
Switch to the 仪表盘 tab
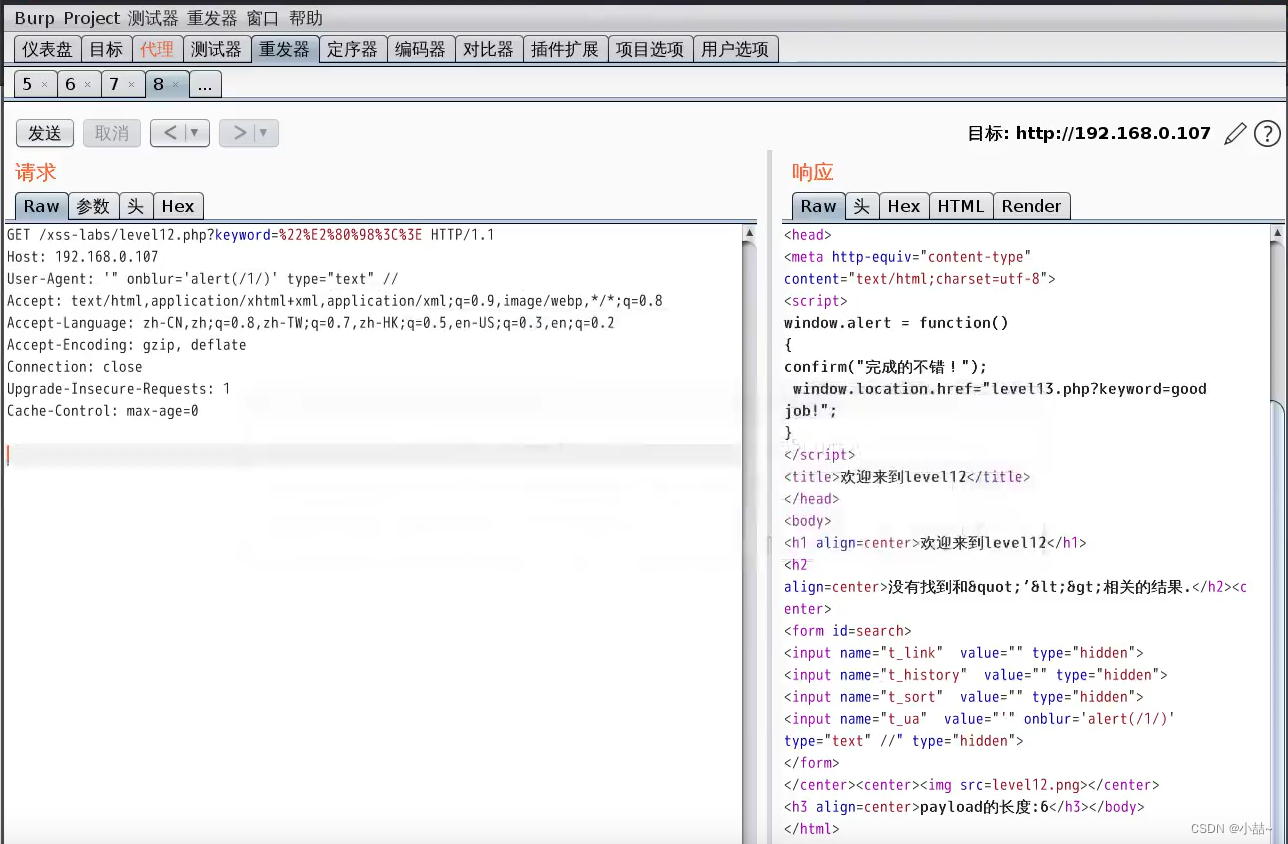48,49
